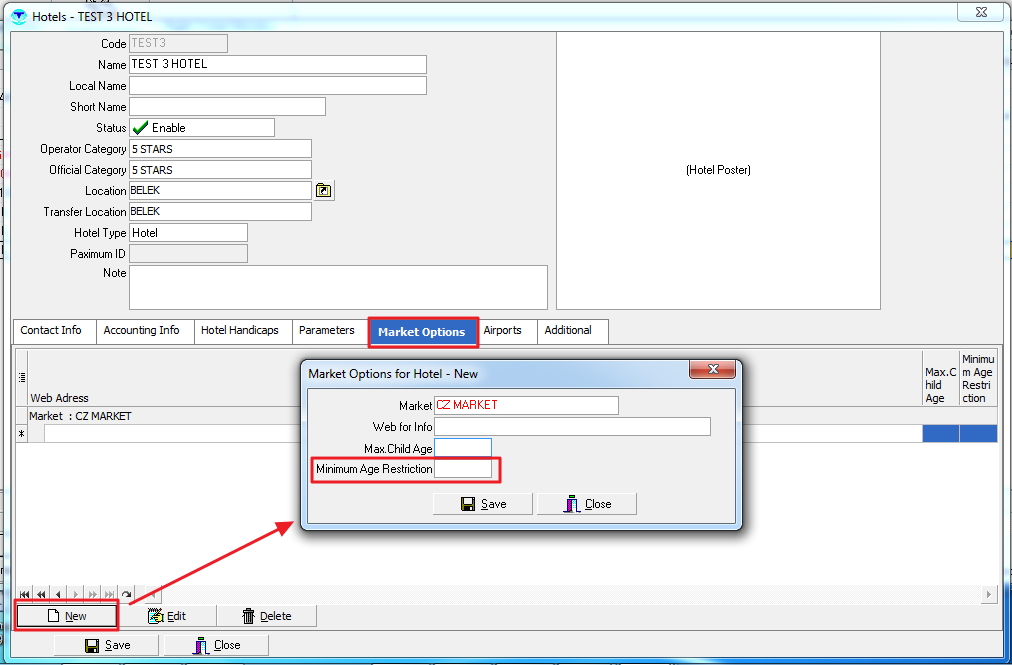
Task: Jump to last record in navigator
Action: (110, 594)
